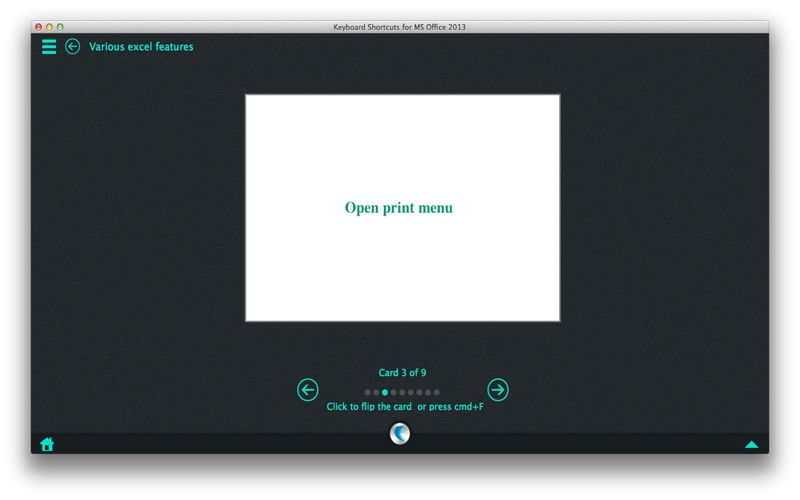
Task: Click the 'Various excel features' heading
Action: (x=141, y=46)
